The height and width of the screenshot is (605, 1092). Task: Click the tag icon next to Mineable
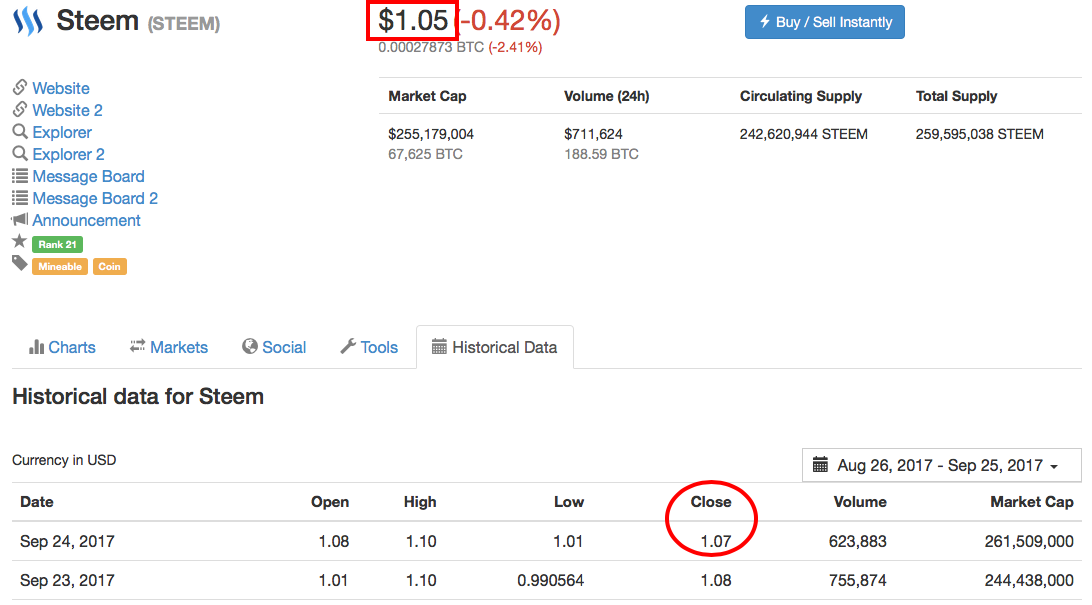click(20, 263)
